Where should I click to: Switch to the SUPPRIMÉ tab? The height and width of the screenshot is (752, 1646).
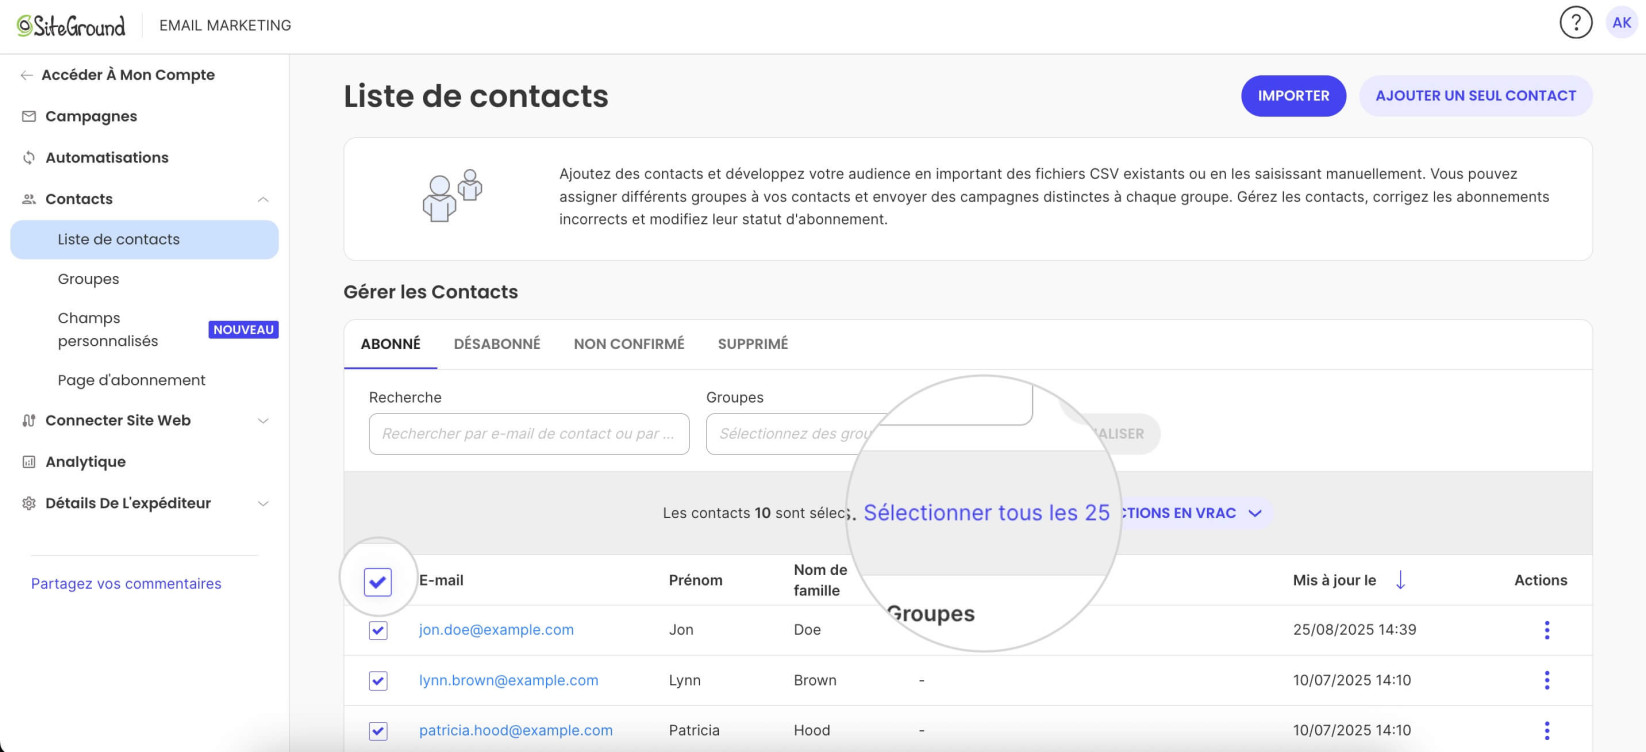click(x=753, y=344)
